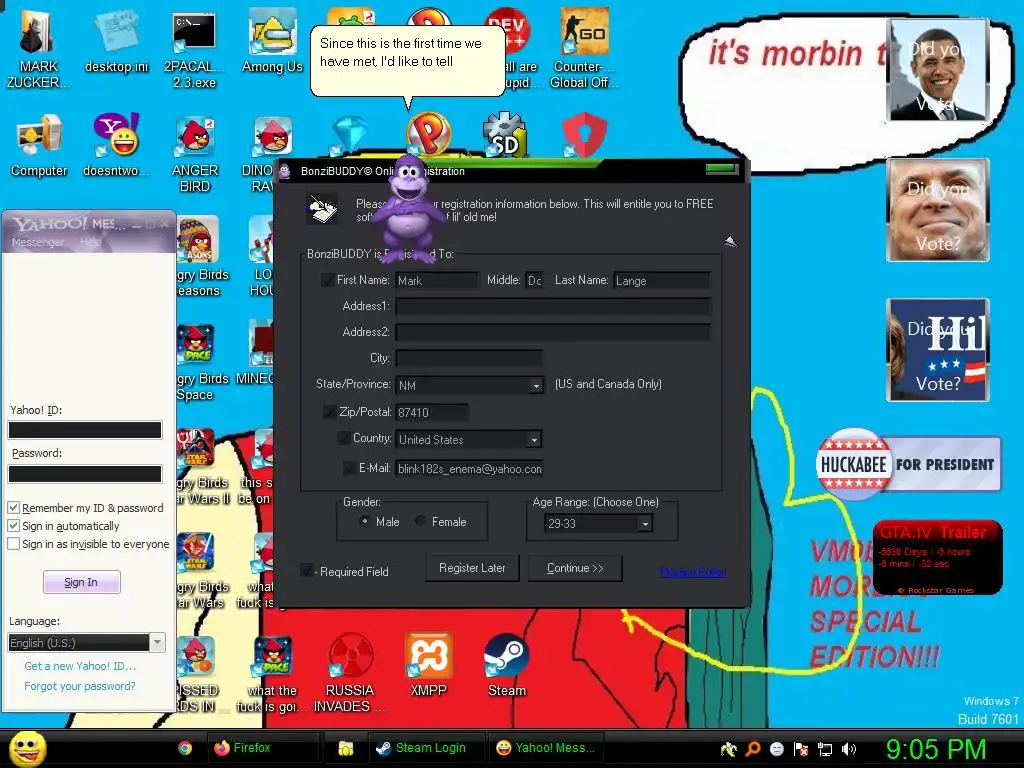The image size is (1024, 768).
Task: Open the file explorer taskbar icon
Action: (345, 748)
